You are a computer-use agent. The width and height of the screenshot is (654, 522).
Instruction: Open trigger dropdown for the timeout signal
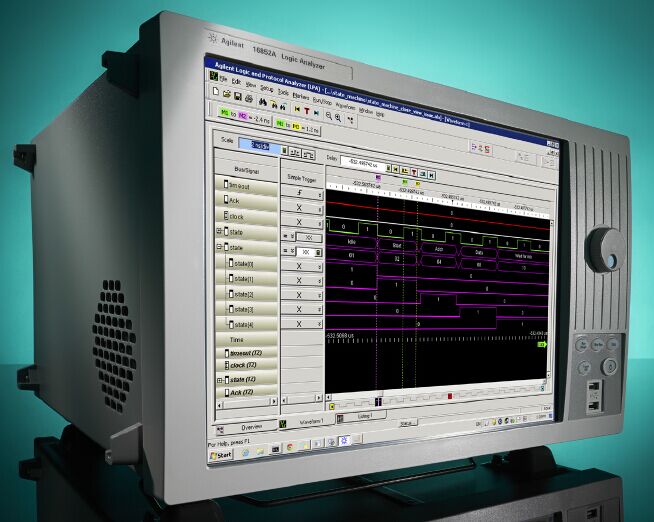click(320, 195)
